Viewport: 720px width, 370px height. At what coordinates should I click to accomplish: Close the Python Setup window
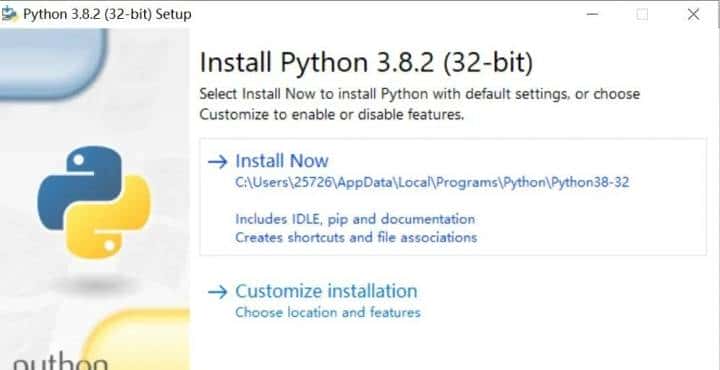(x=693, y=14)
